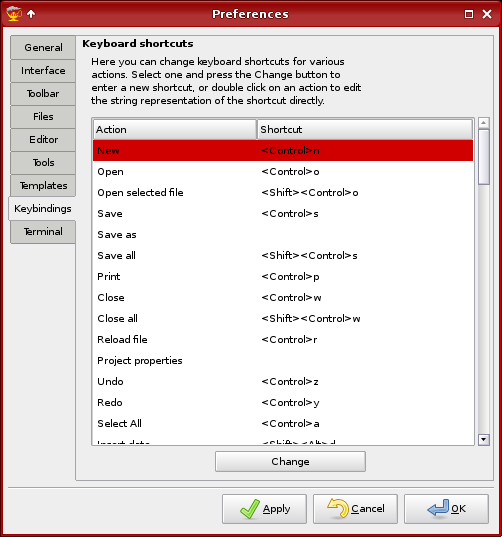Click the blue return arrow OK button

446,509
